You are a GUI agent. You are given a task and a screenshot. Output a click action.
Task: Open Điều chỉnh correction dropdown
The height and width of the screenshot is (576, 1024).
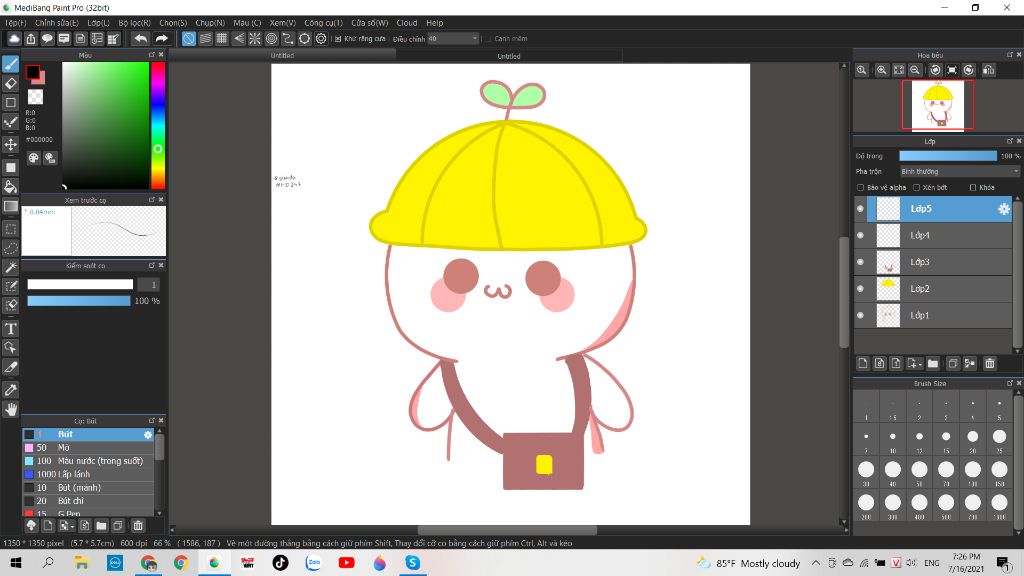click(x=453, y=39)
